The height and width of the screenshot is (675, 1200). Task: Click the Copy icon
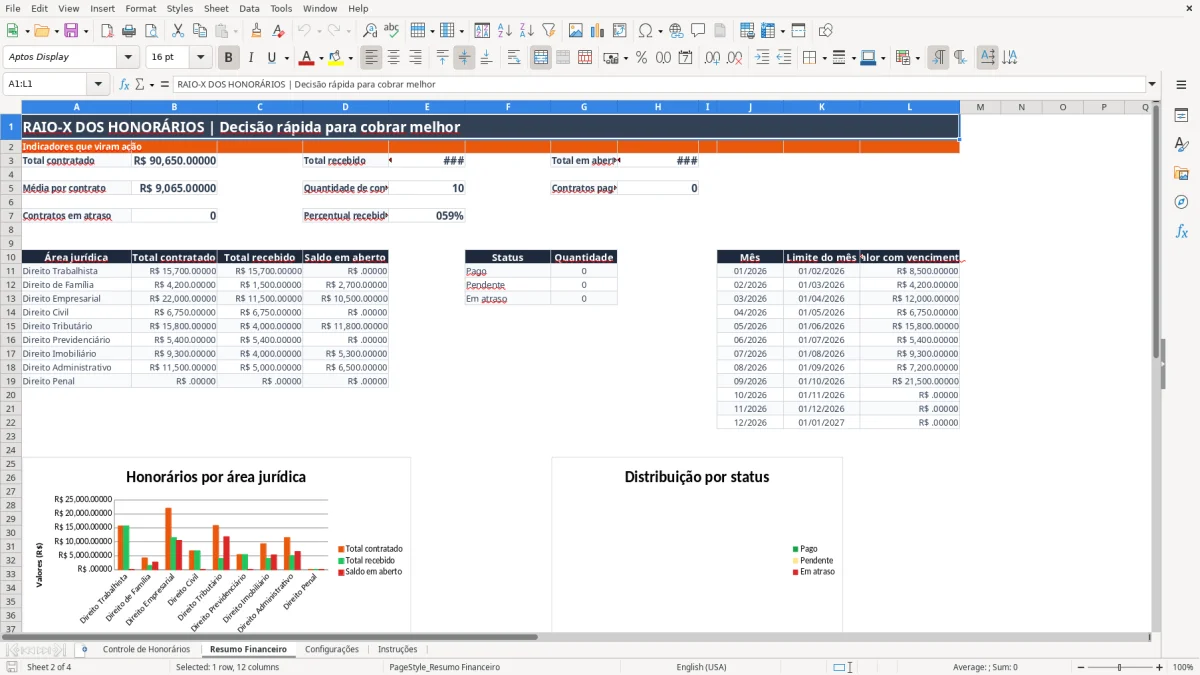coord(199,31)
